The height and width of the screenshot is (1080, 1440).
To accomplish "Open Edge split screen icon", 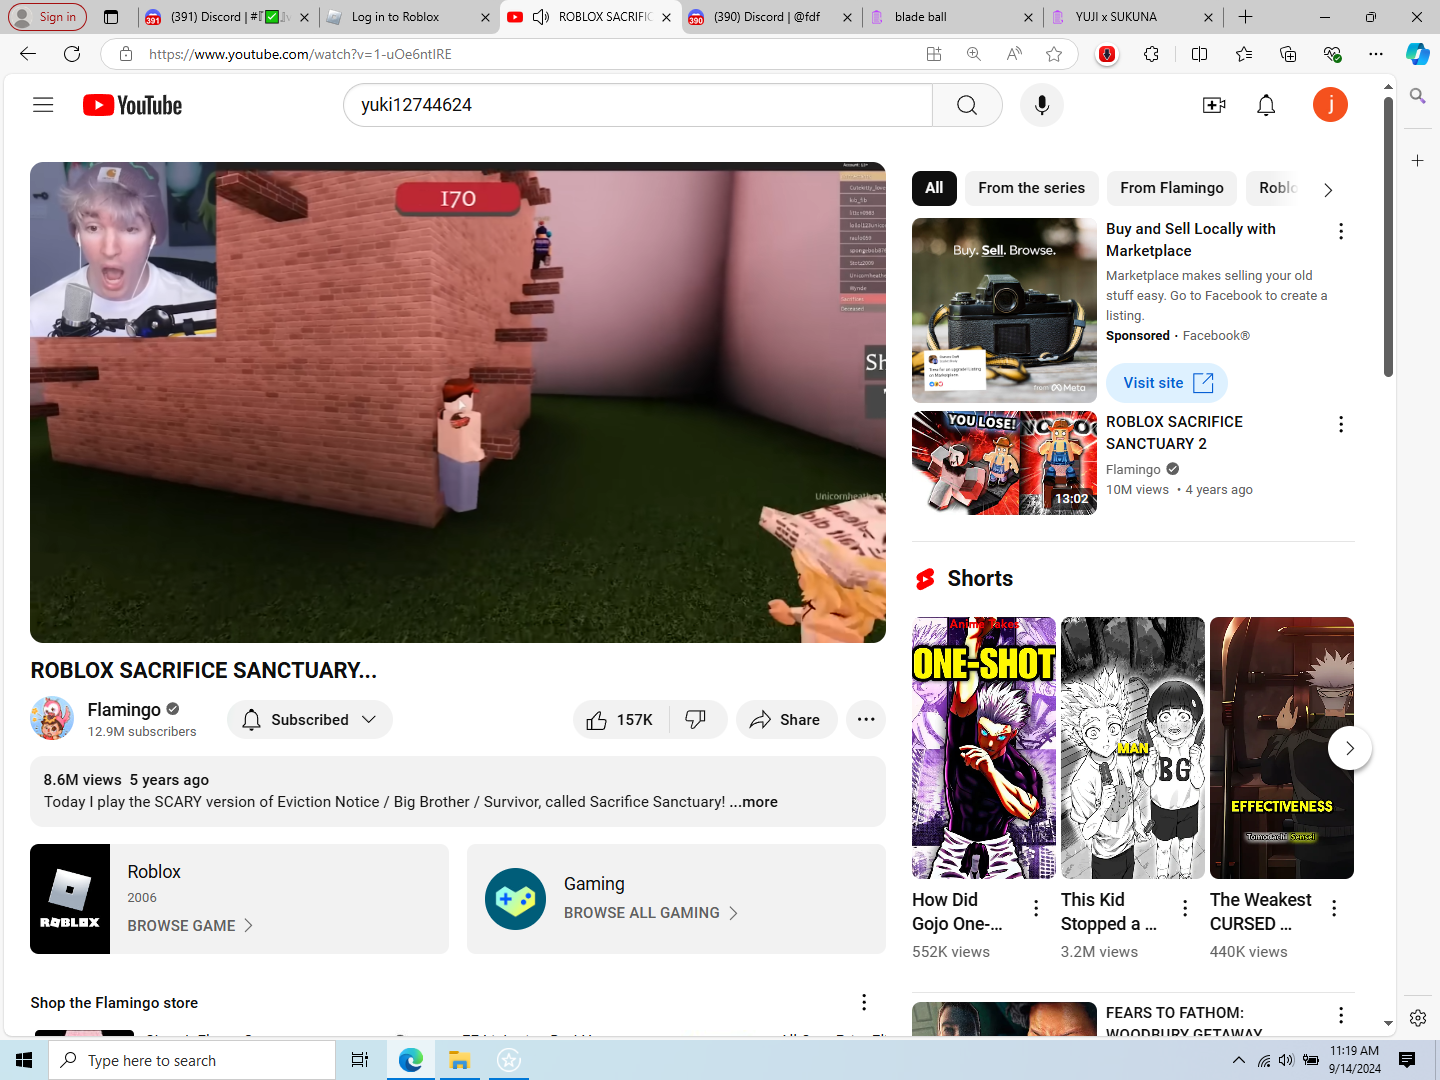I will click(x=1200, y=54).
